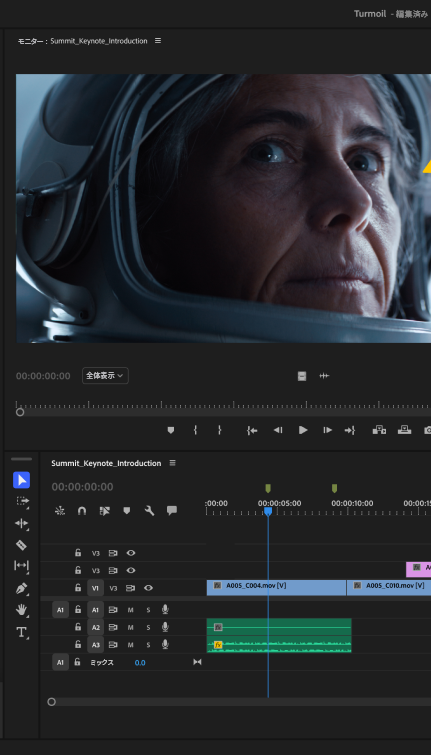
Task: Target the A1 track header button
Action: click(95, 610)
